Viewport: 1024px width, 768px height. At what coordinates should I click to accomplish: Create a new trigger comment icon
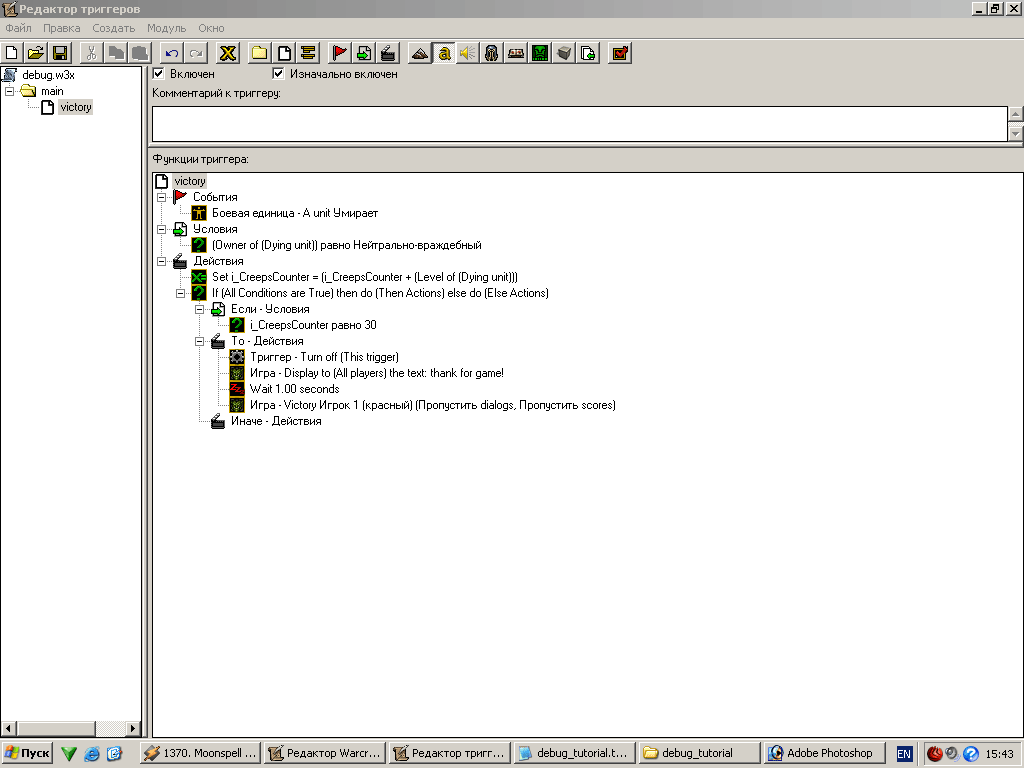pos(308,53)
